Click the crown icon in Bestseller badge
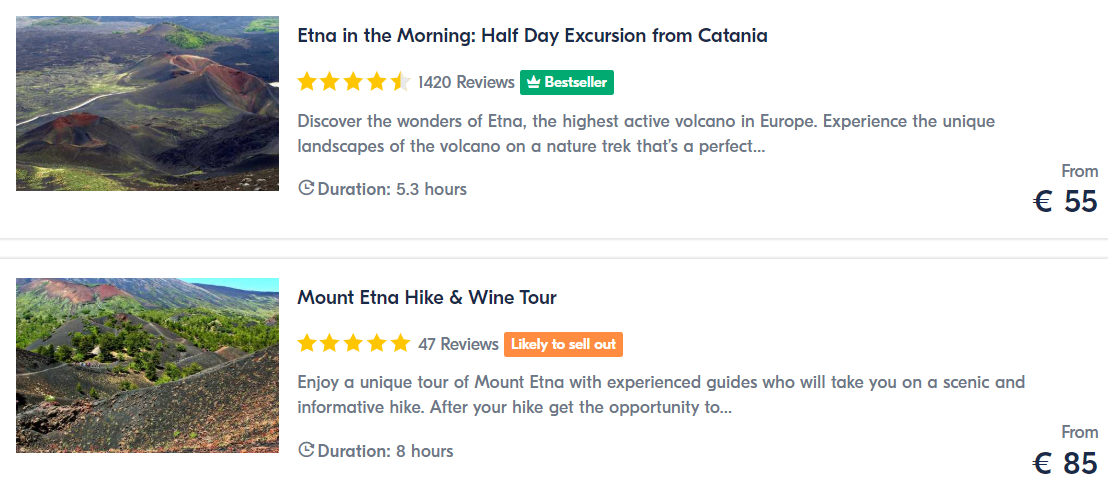The height and width of the screenshot is (488, 1108). click(x=534, y=83)
